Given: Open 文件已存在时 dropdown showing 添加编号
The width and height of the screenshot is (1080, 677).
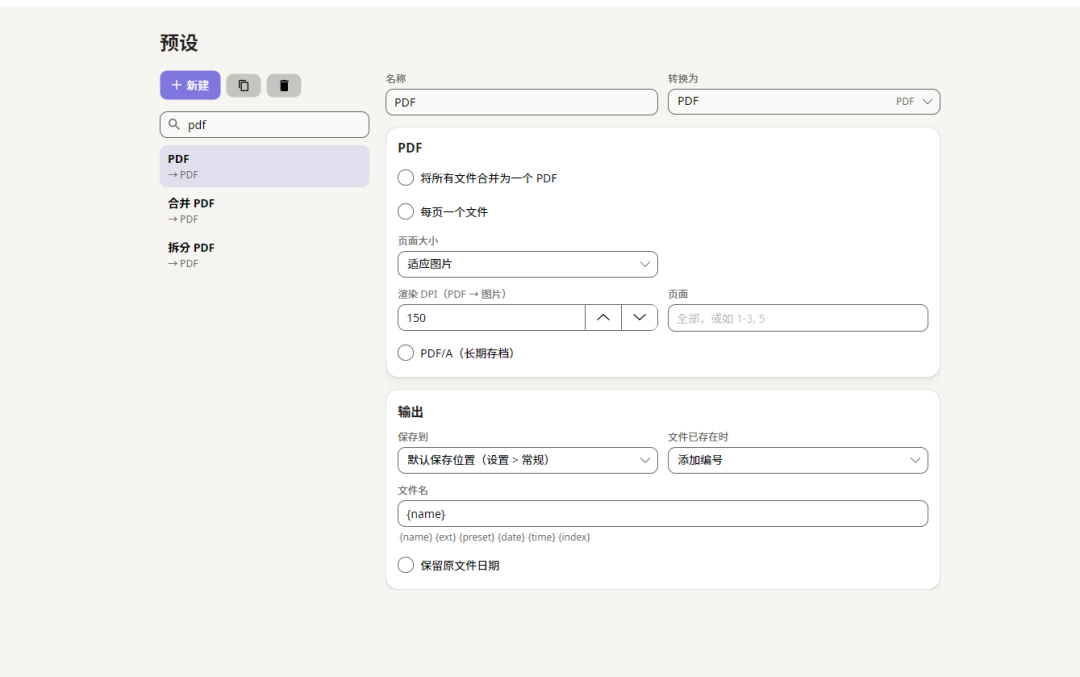Looking at the screenshot, I should click(798, 461).
